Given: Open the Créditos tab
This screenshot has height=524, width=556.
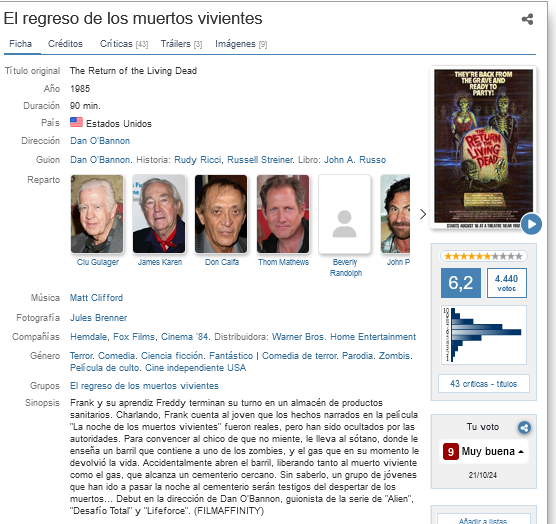Looking at the screenshot, I should [65, 44].
